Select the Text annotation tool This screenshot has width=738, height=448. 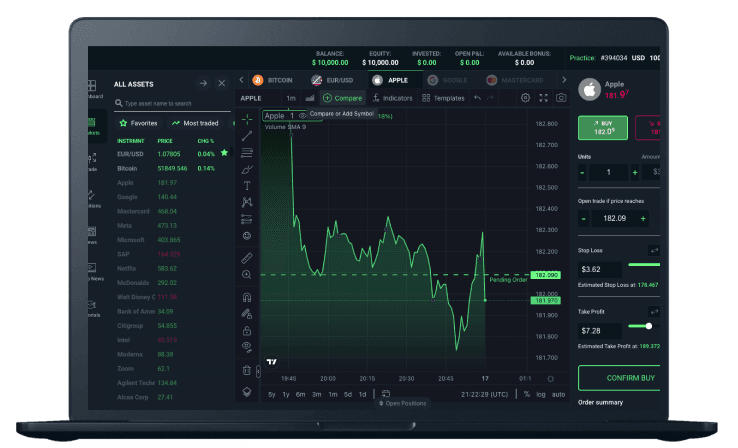(x=247, y=185)
